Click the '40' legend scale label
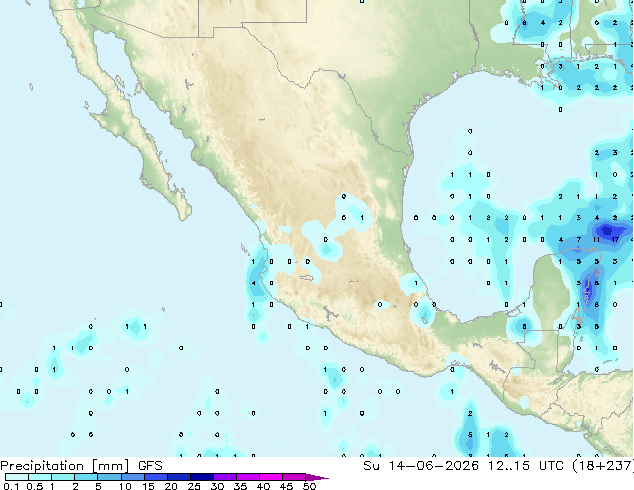This screenshot has height=490, width=634. pyautogui.click(x=263, y=486)
